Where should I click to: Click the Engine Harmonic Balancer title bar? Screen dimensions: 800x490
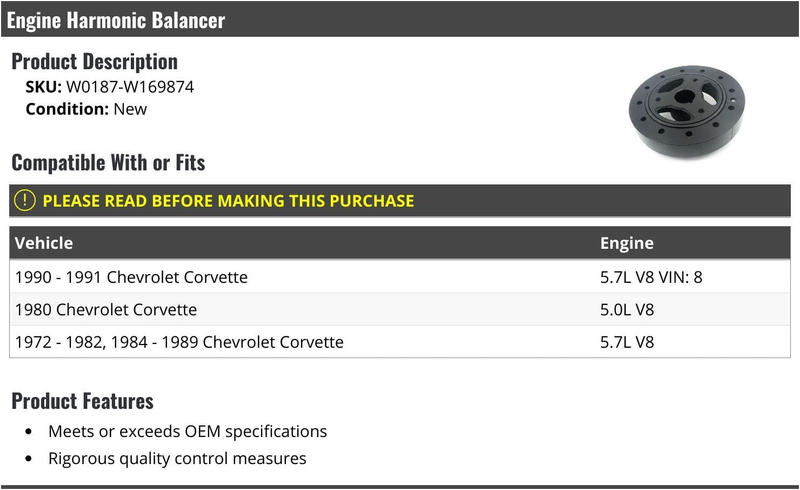[x=400, y=20]
